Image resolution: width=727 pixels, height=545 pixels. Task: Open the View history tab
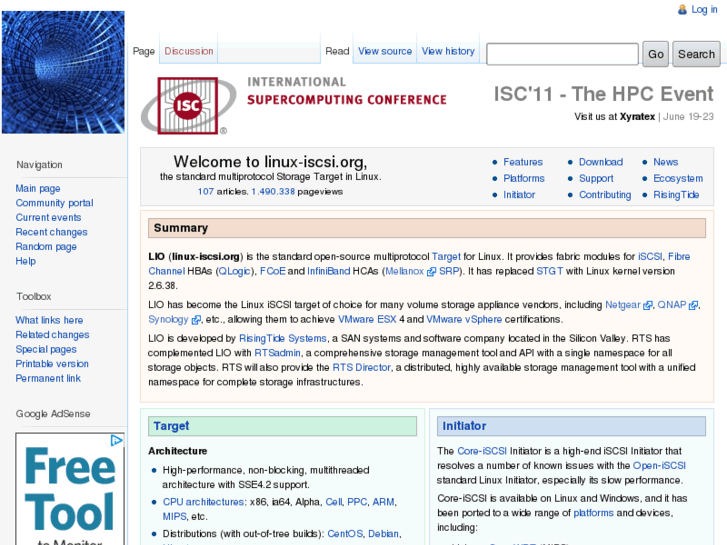(448, 51)
